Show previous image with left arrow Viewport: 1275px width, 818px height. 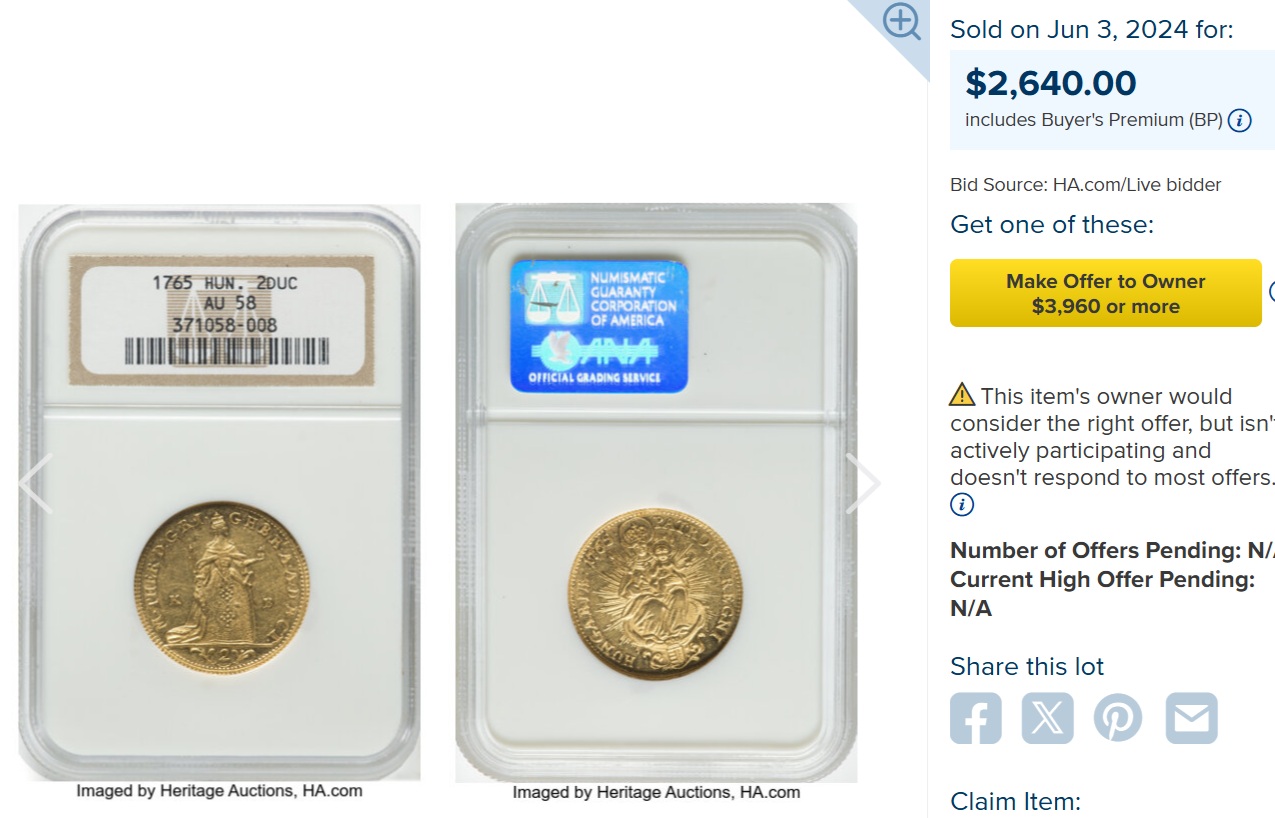tap(36, 484)
